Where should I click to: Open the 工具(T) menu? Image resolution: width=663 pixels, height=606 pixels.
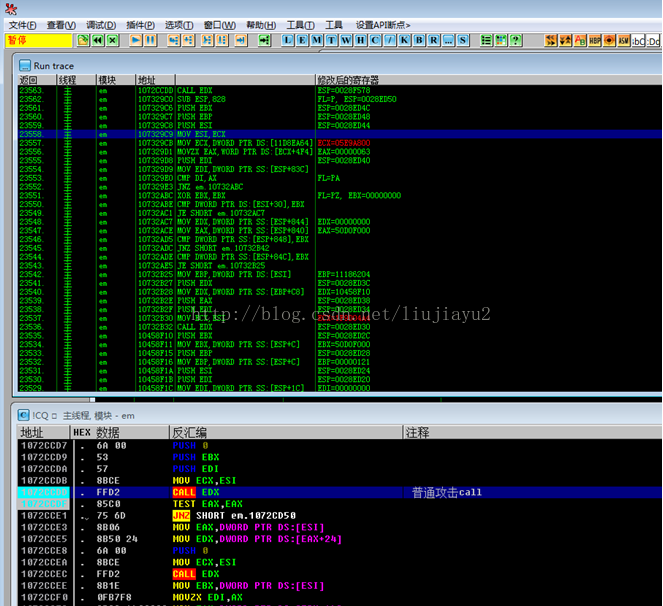(x=300, y=25)
